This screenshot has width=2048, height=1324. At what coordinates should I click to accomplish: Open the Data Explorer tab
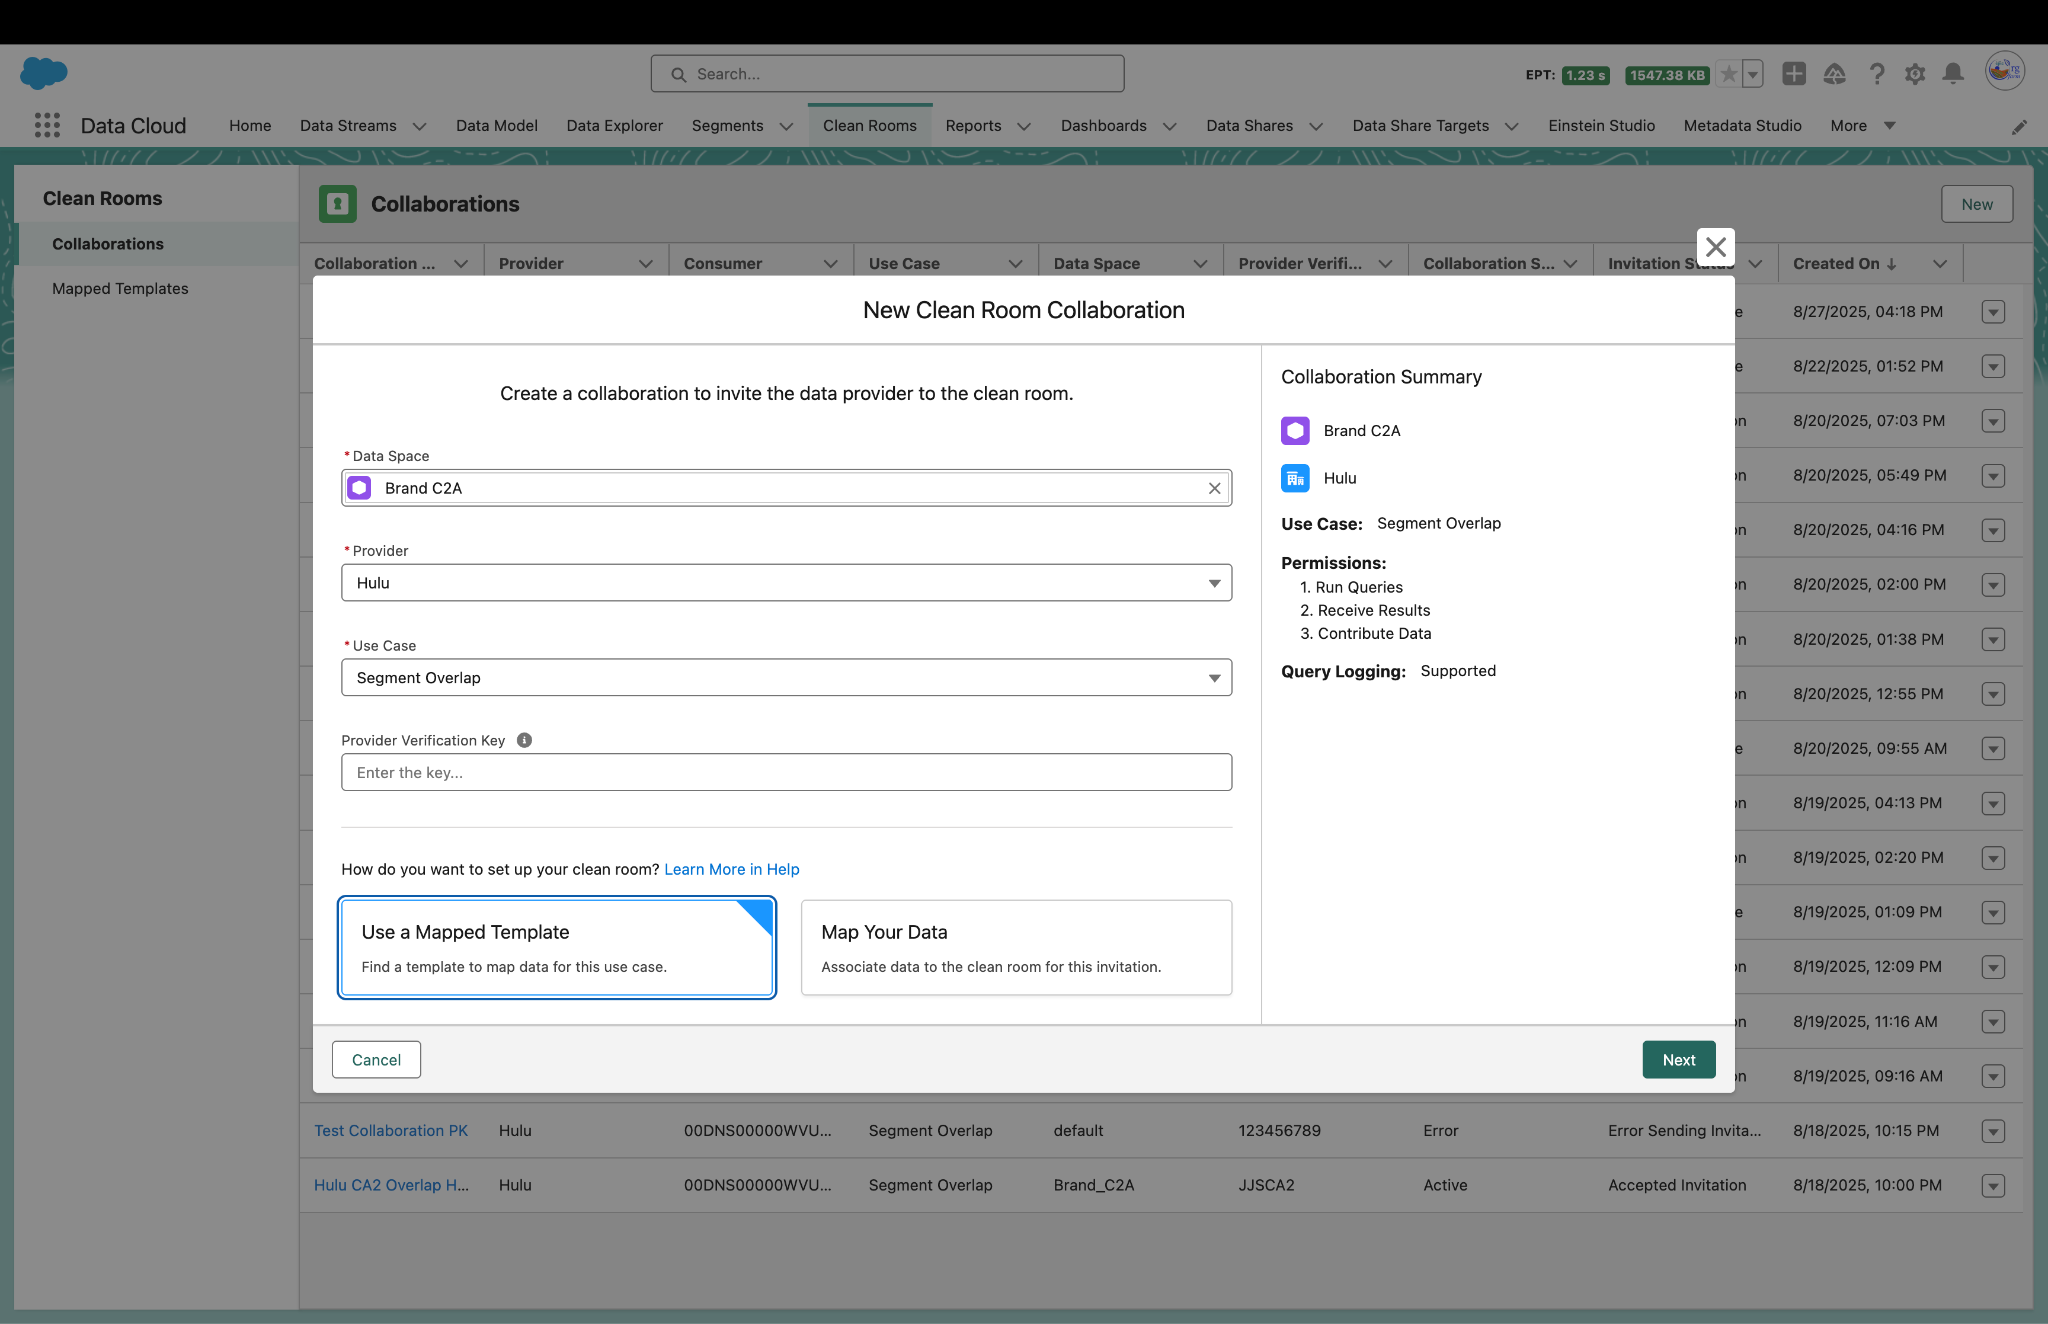click(615, 126)
